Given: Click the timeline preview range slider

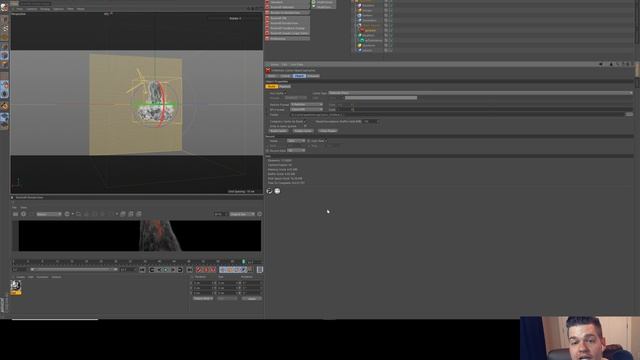Looking at the screenshot, I should pos(73,269).
